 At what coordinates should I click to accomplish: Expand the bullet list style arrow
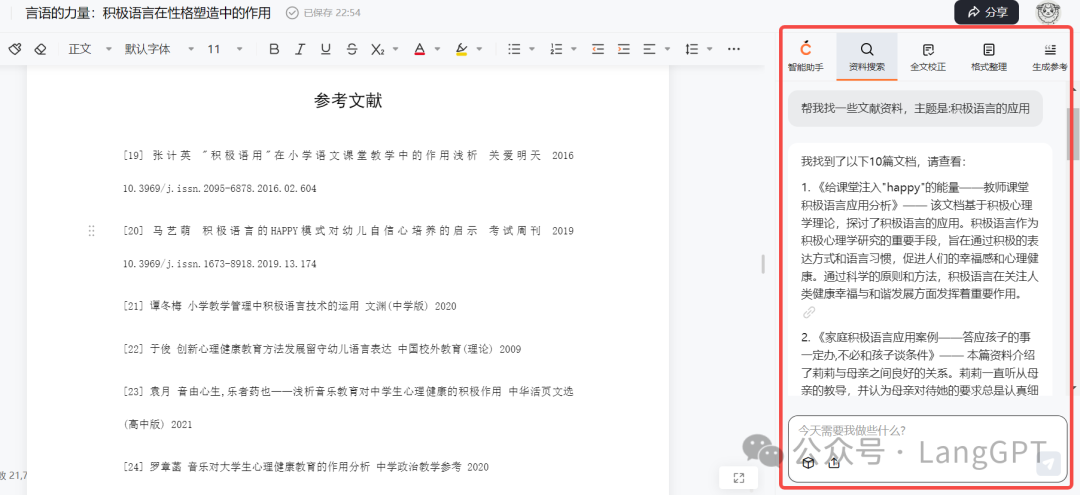click(532, 49)
